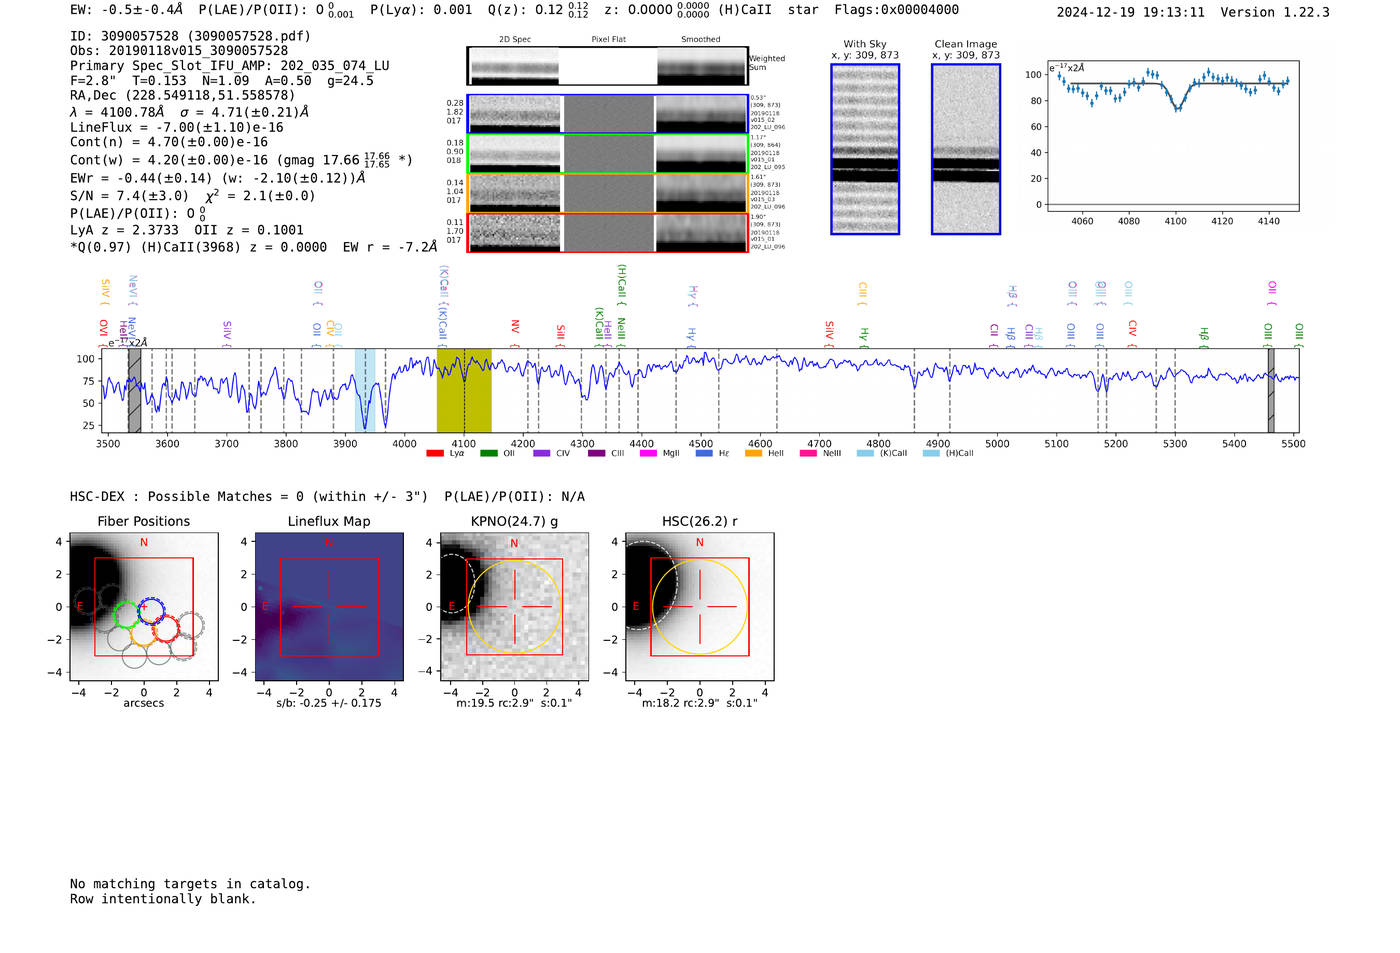
Task: Open the Fiber Positions panel
Action: coord(144,607)
